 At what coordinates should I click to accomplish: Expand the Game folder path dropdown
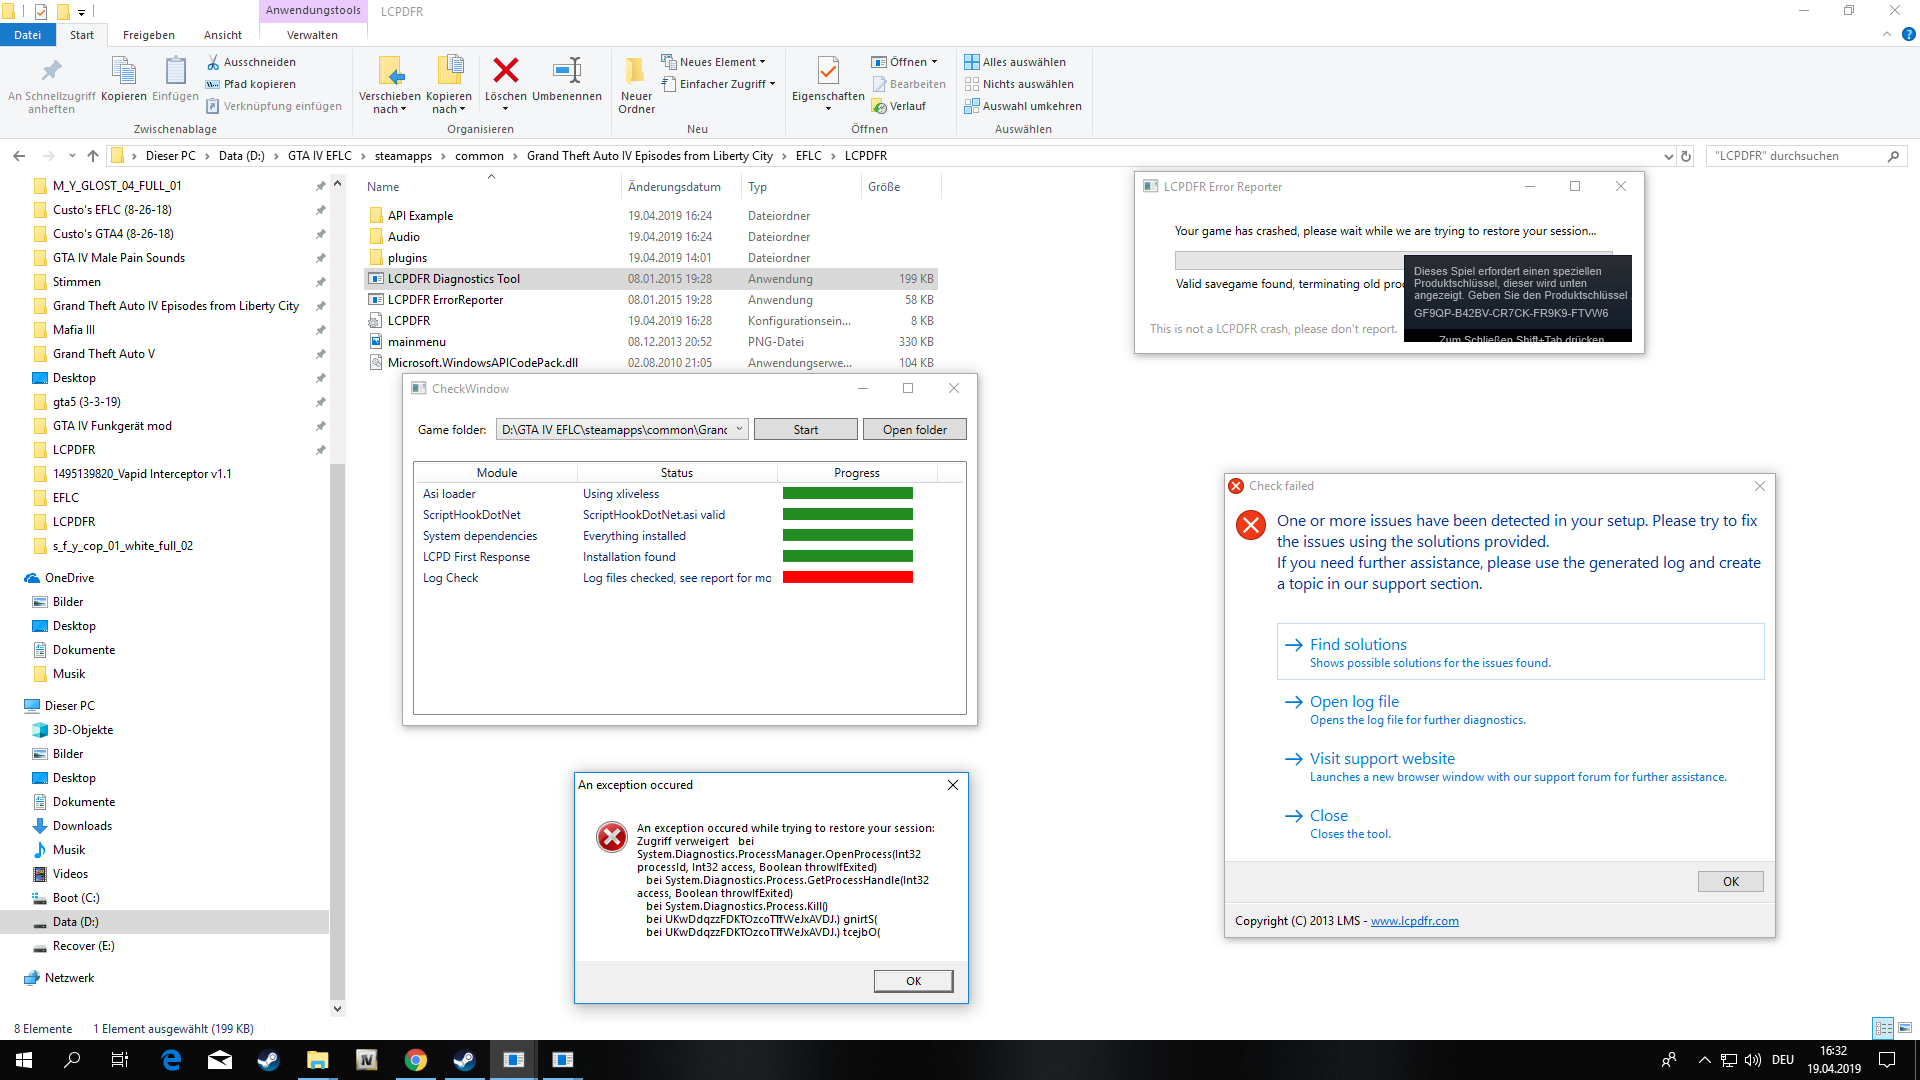(739, 429)
